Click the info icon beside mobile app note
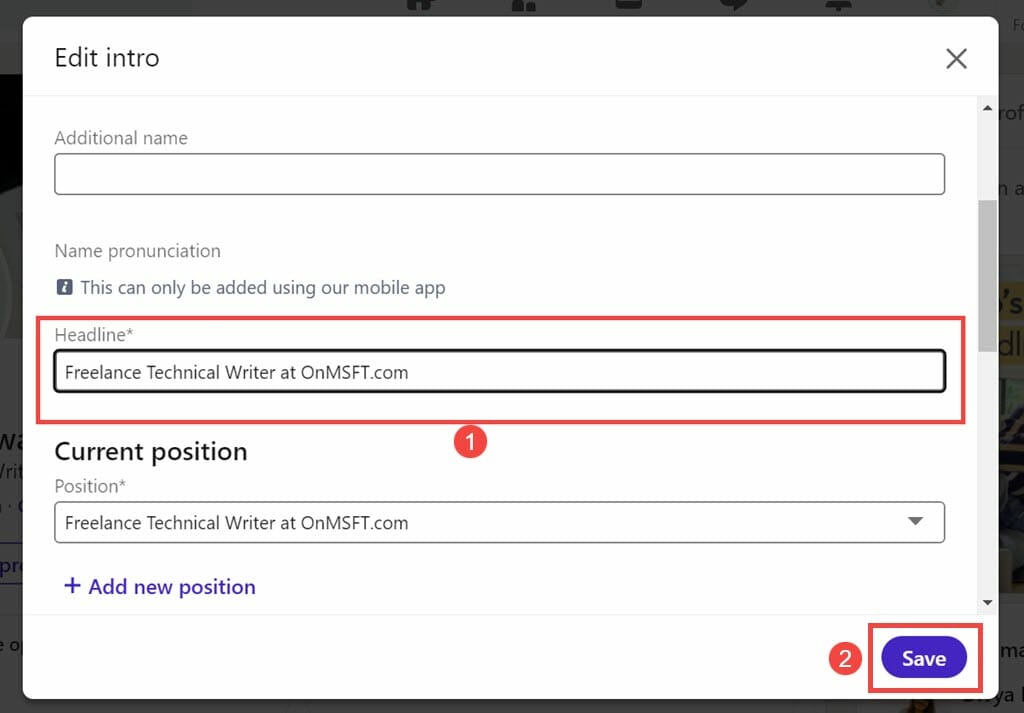This screenshot has height=713, width=1024. pyautogui.click(x=64, y=287)
